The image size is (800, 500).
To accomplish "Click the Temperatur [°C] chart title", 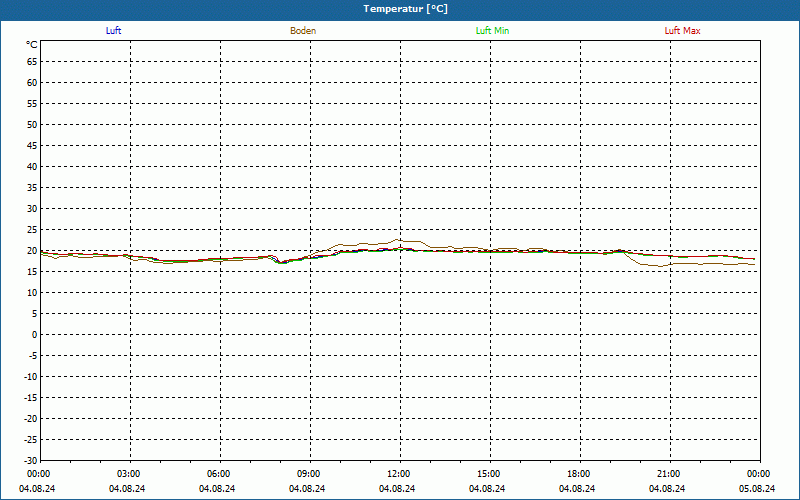I will click(x=406, y=9).
